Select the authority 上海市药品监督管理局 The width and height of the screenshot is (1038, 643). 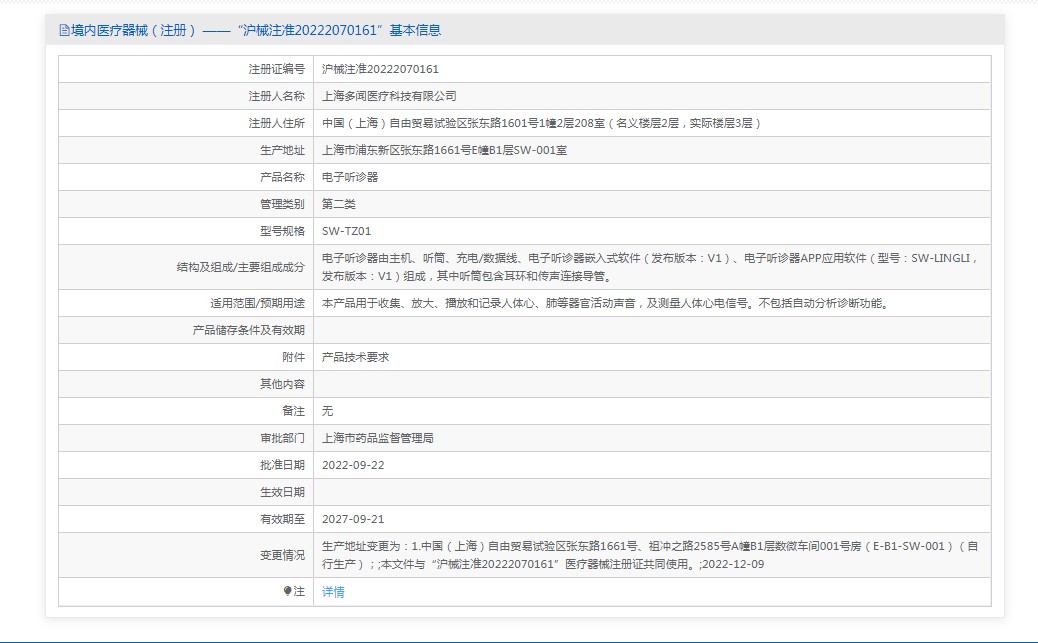377,438
